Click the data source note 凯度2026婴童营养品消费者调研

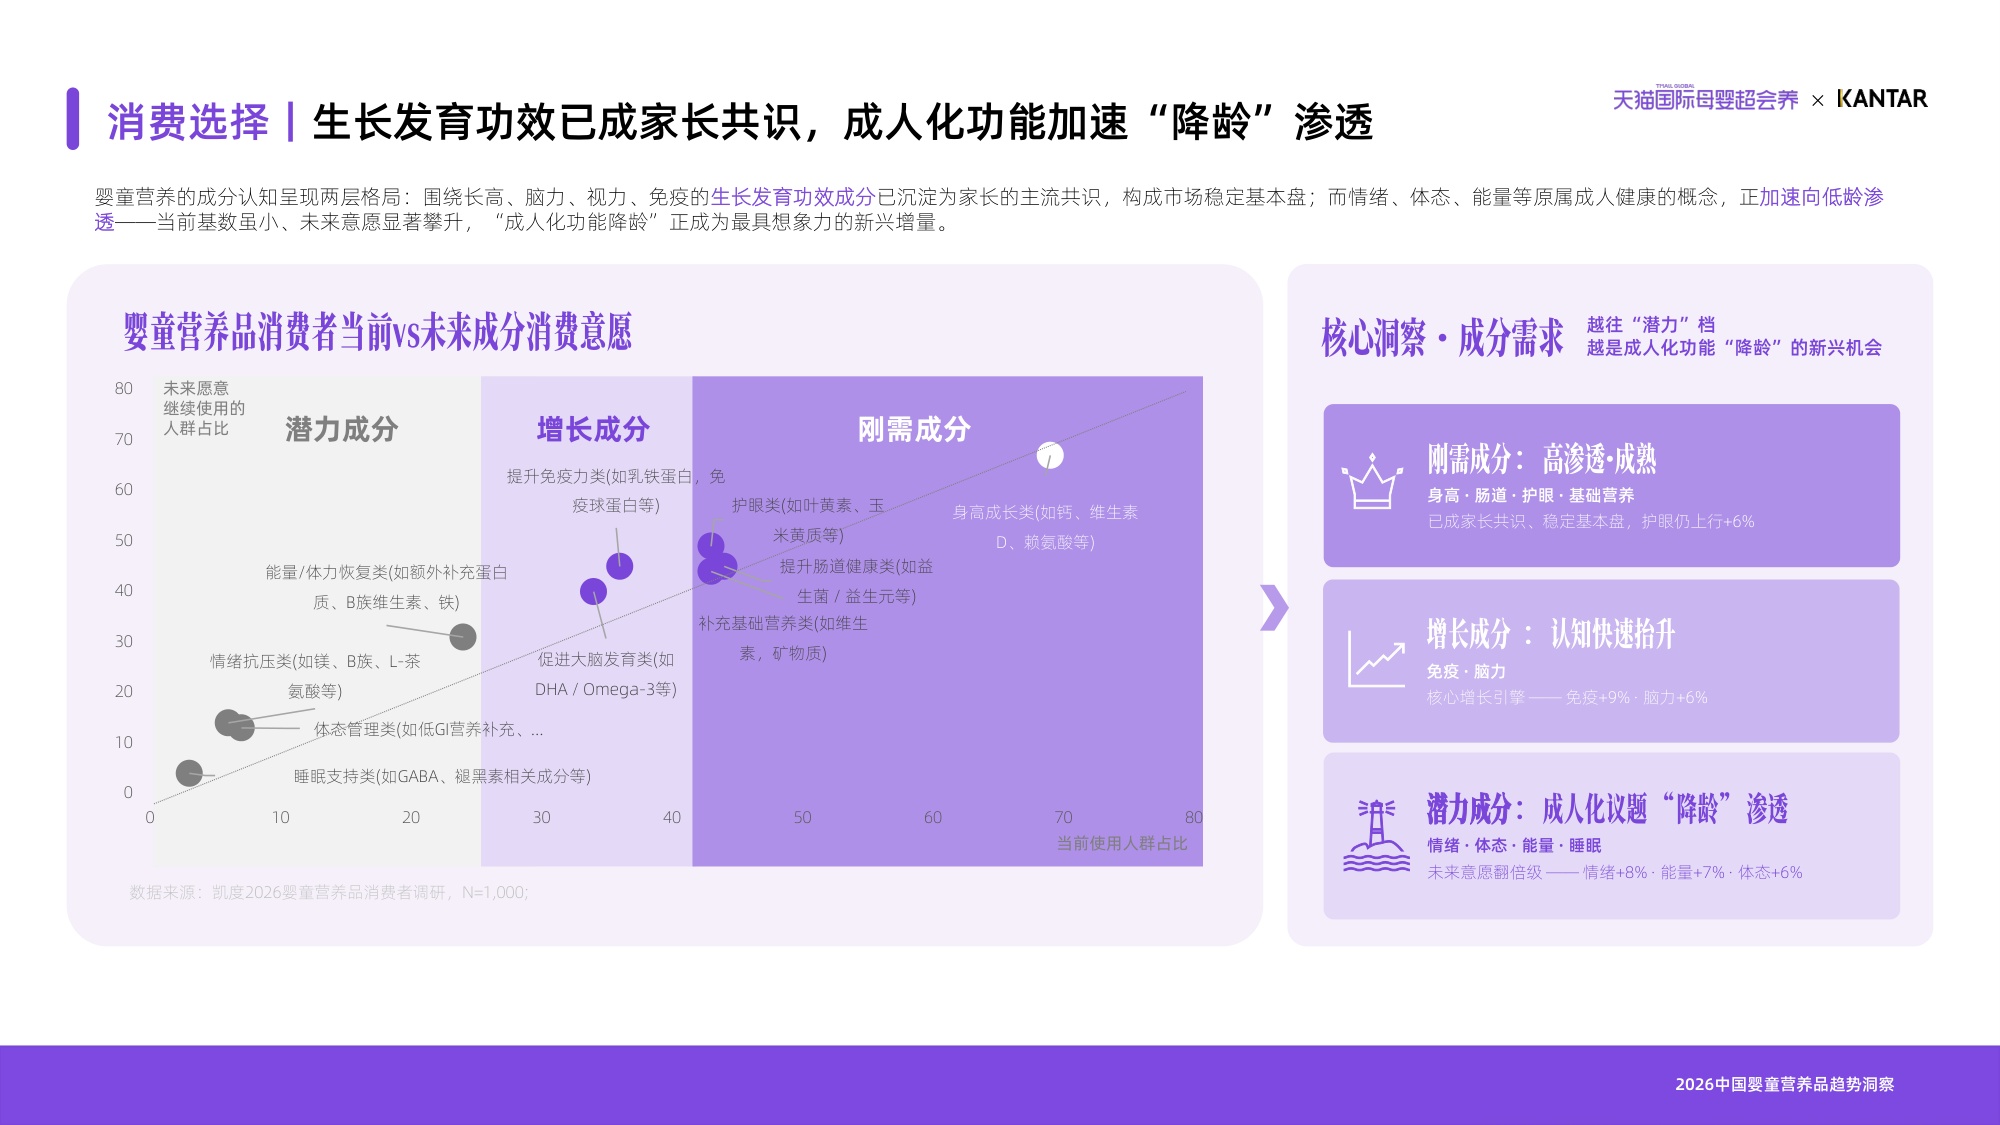tap(329, 892)
